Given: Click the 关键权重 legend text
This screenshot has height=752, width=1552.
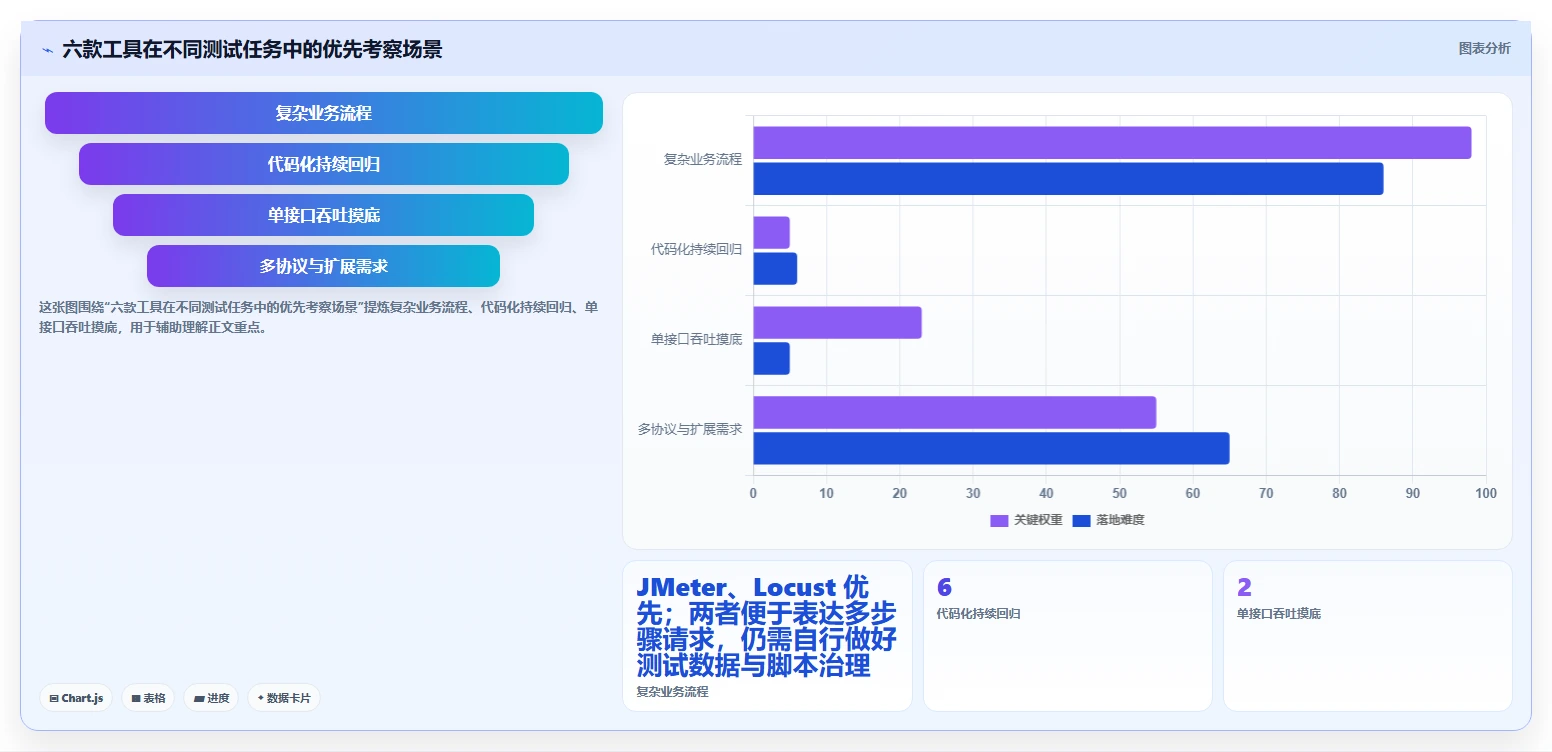Looking at the screenshot, I should point(1038,521).
